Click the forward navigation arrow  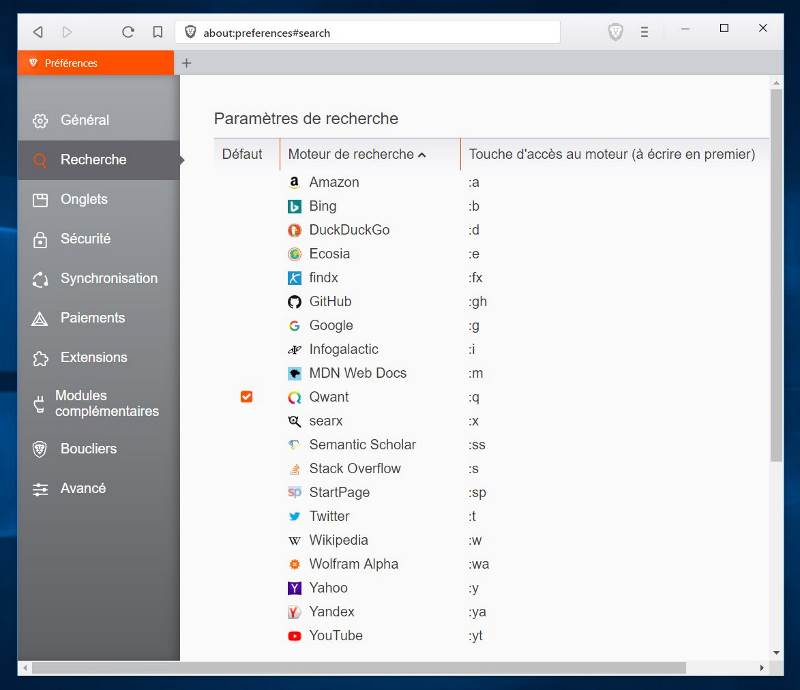click(x=67, y=32)
